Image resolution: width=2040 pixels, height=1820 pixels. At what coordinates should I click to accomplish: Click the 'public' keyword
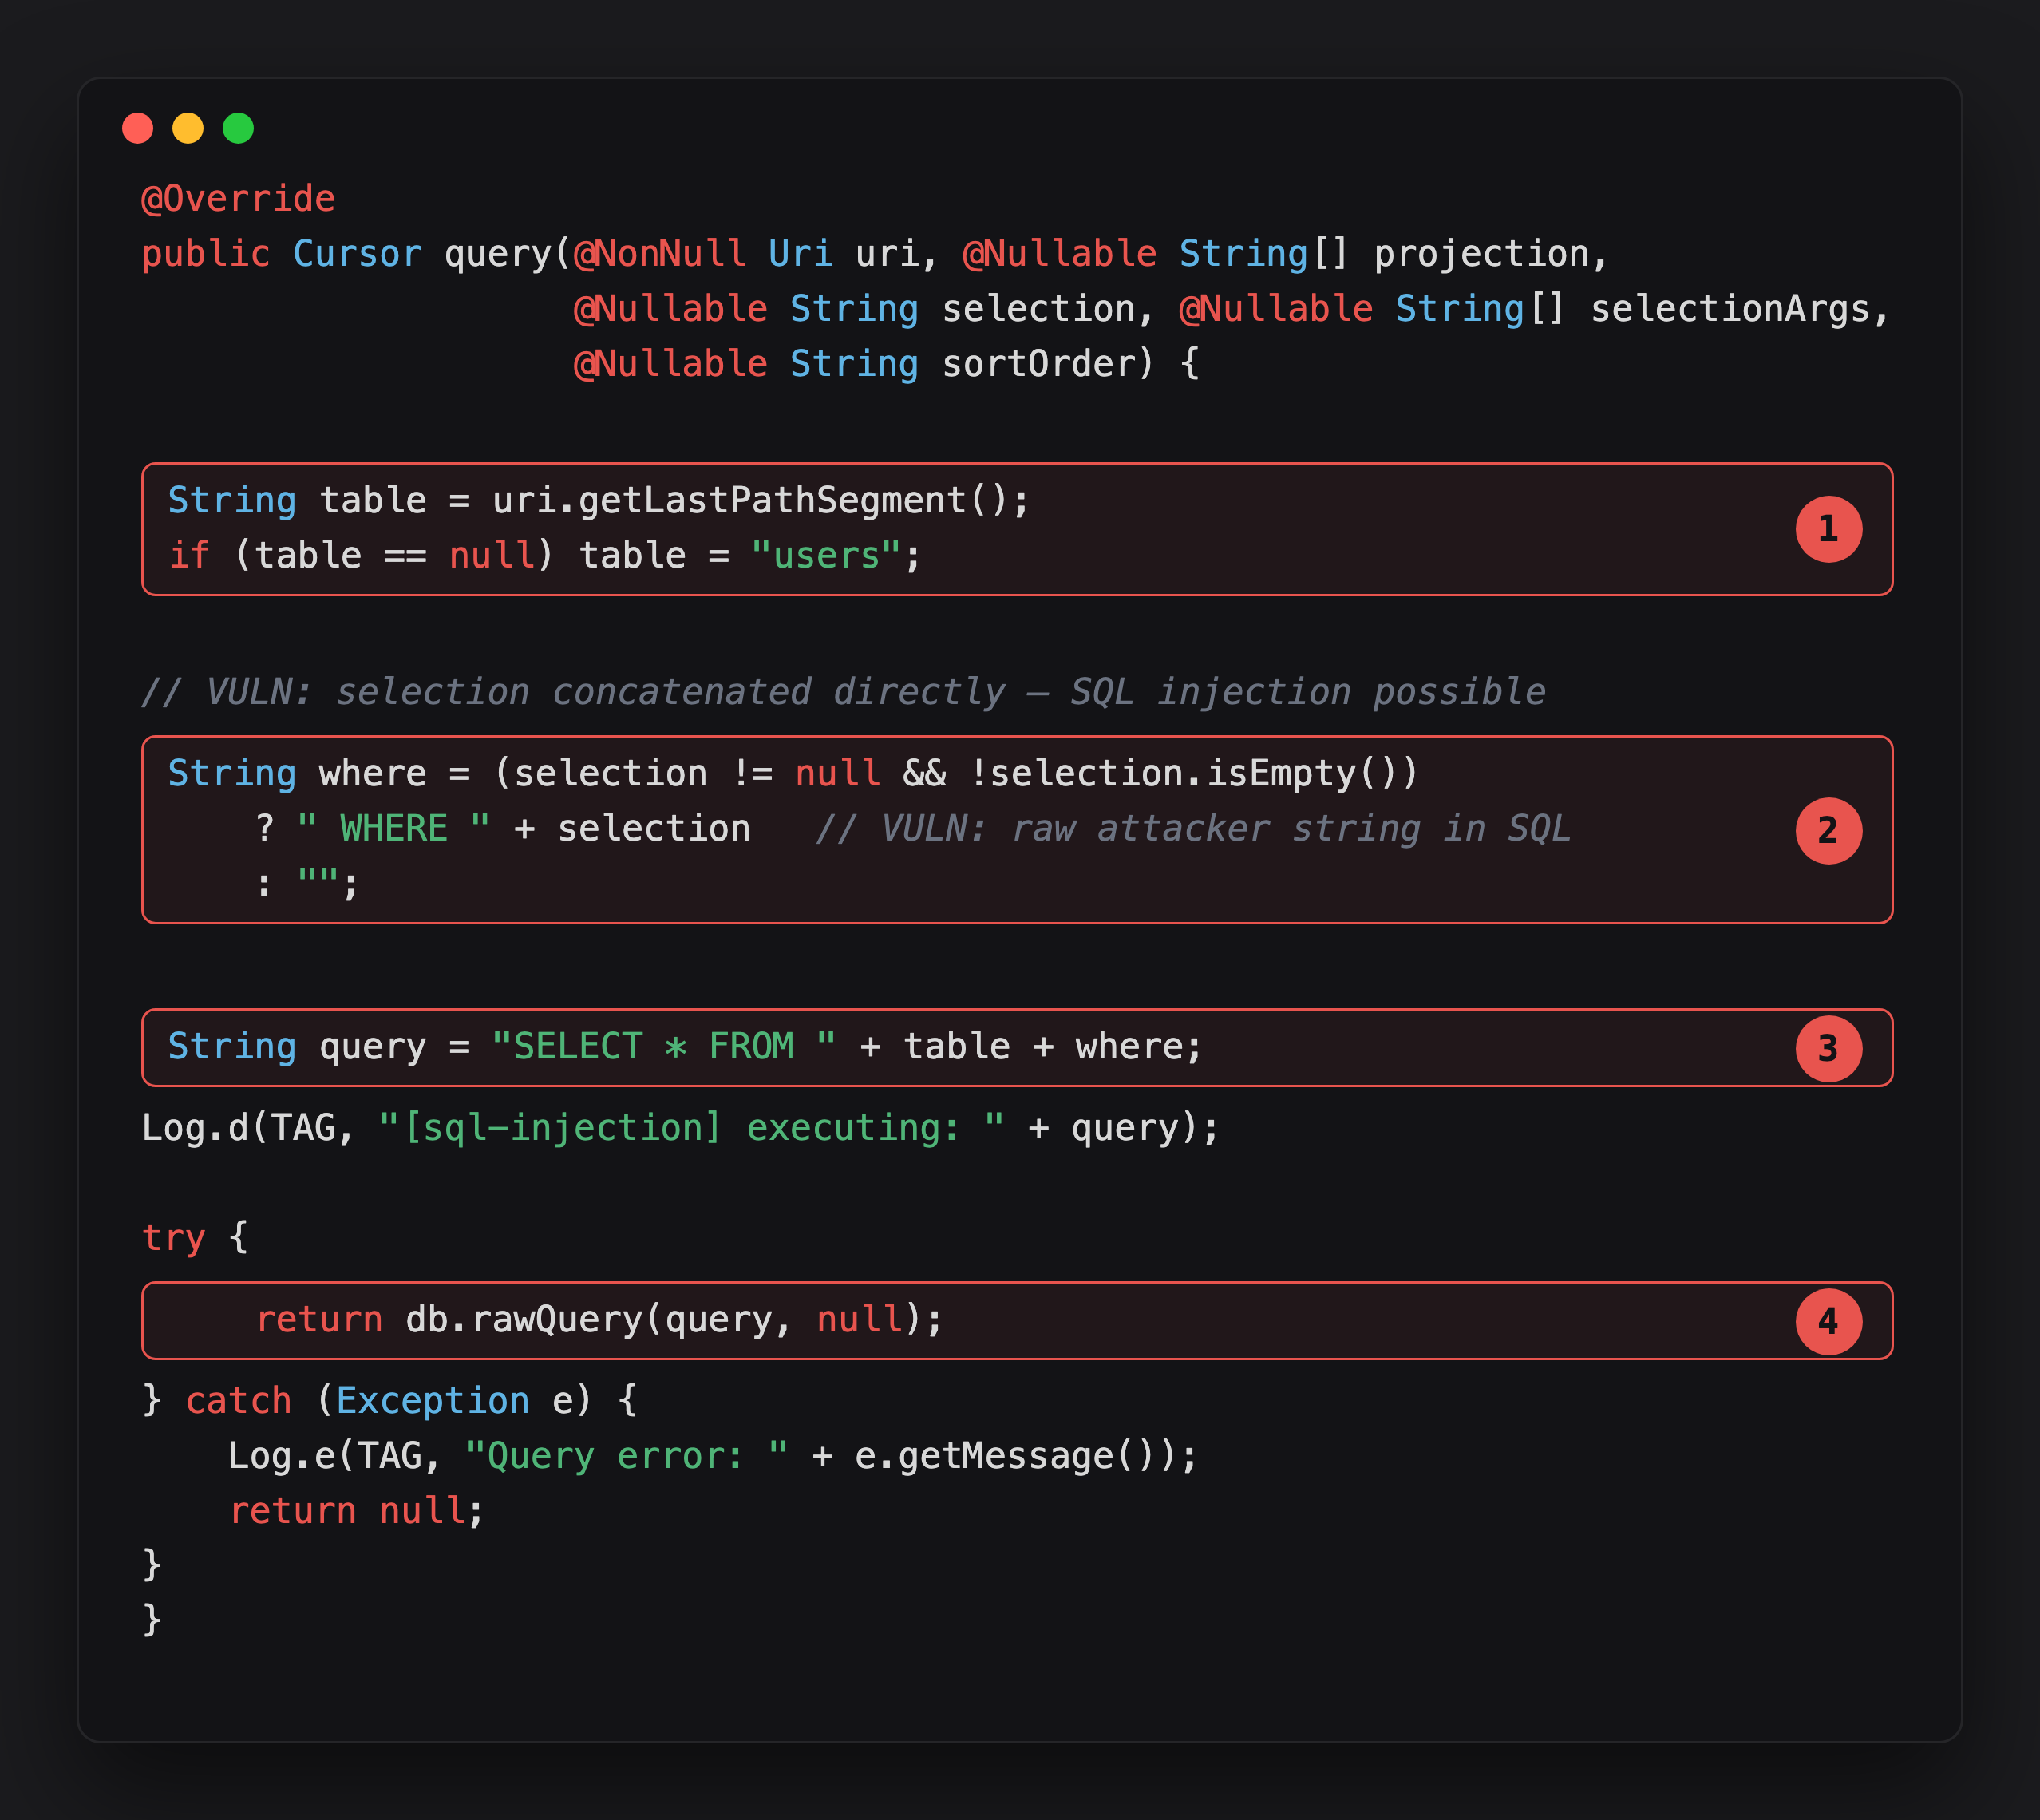point(206,254)
